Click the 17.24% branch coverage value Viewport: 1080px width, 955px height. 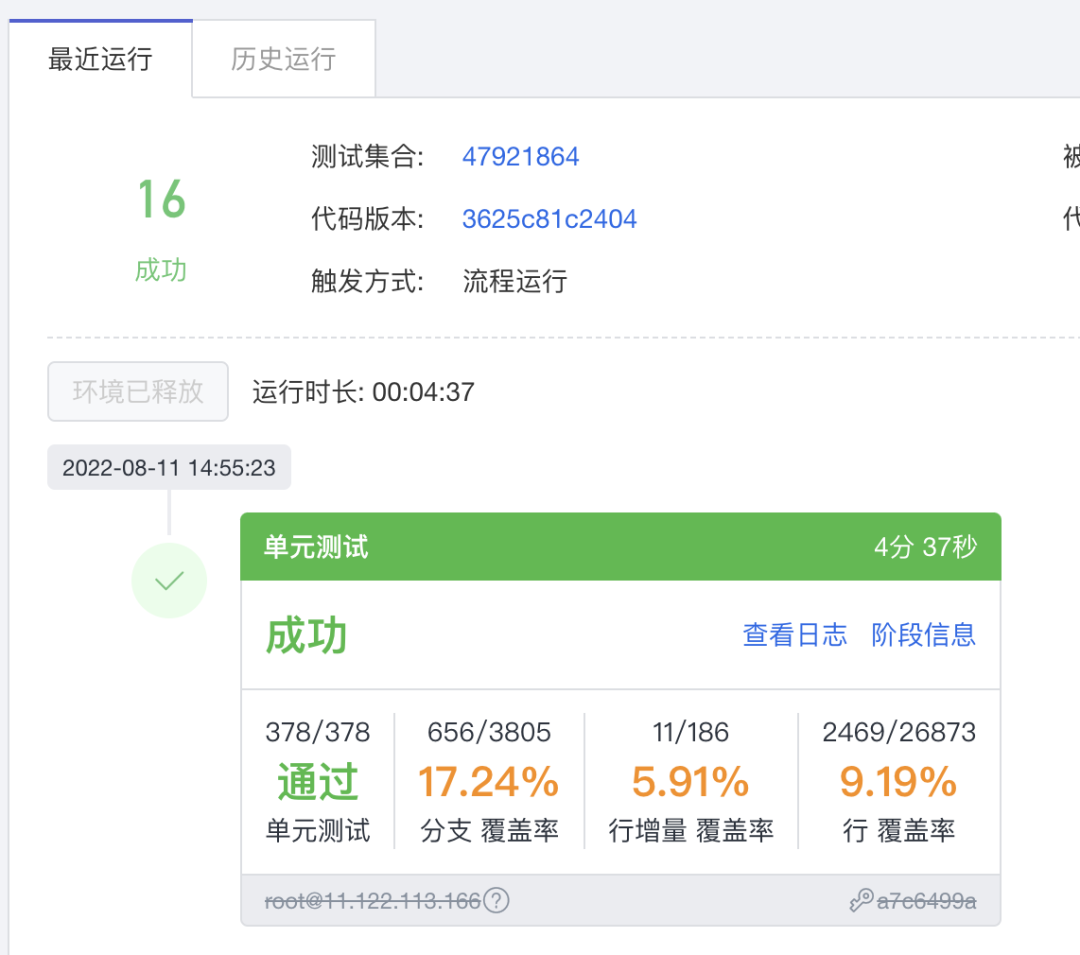(488, 782)
